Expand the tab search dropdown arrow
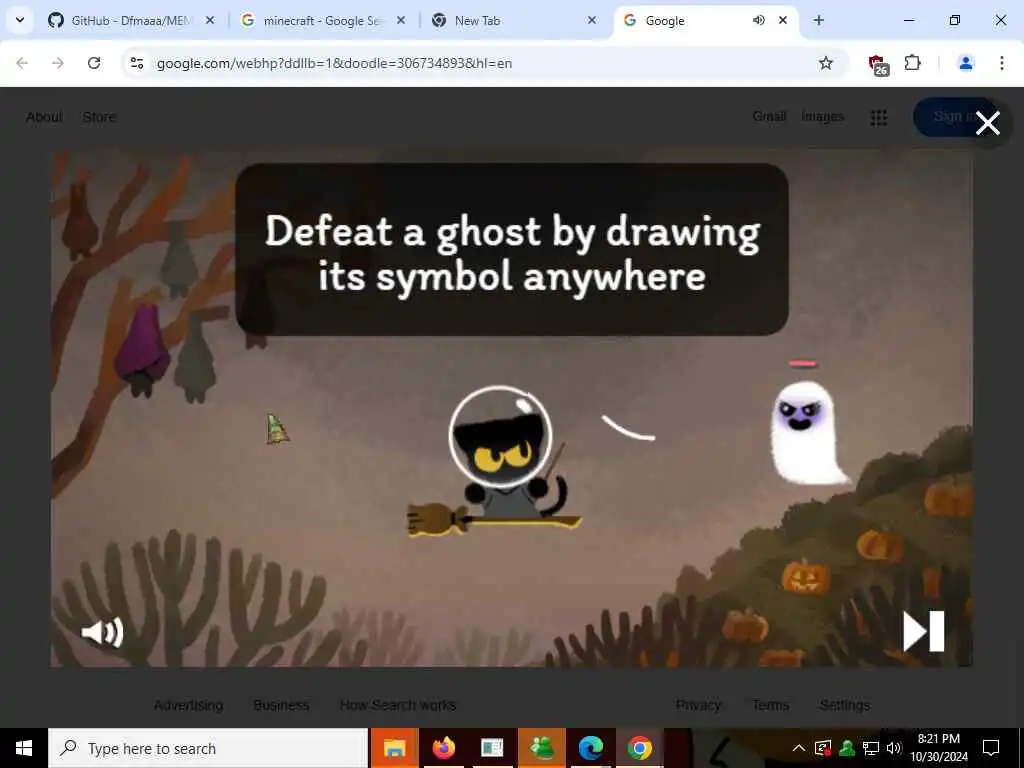This screenshot has height=768, width=1024. coord(20,20)
